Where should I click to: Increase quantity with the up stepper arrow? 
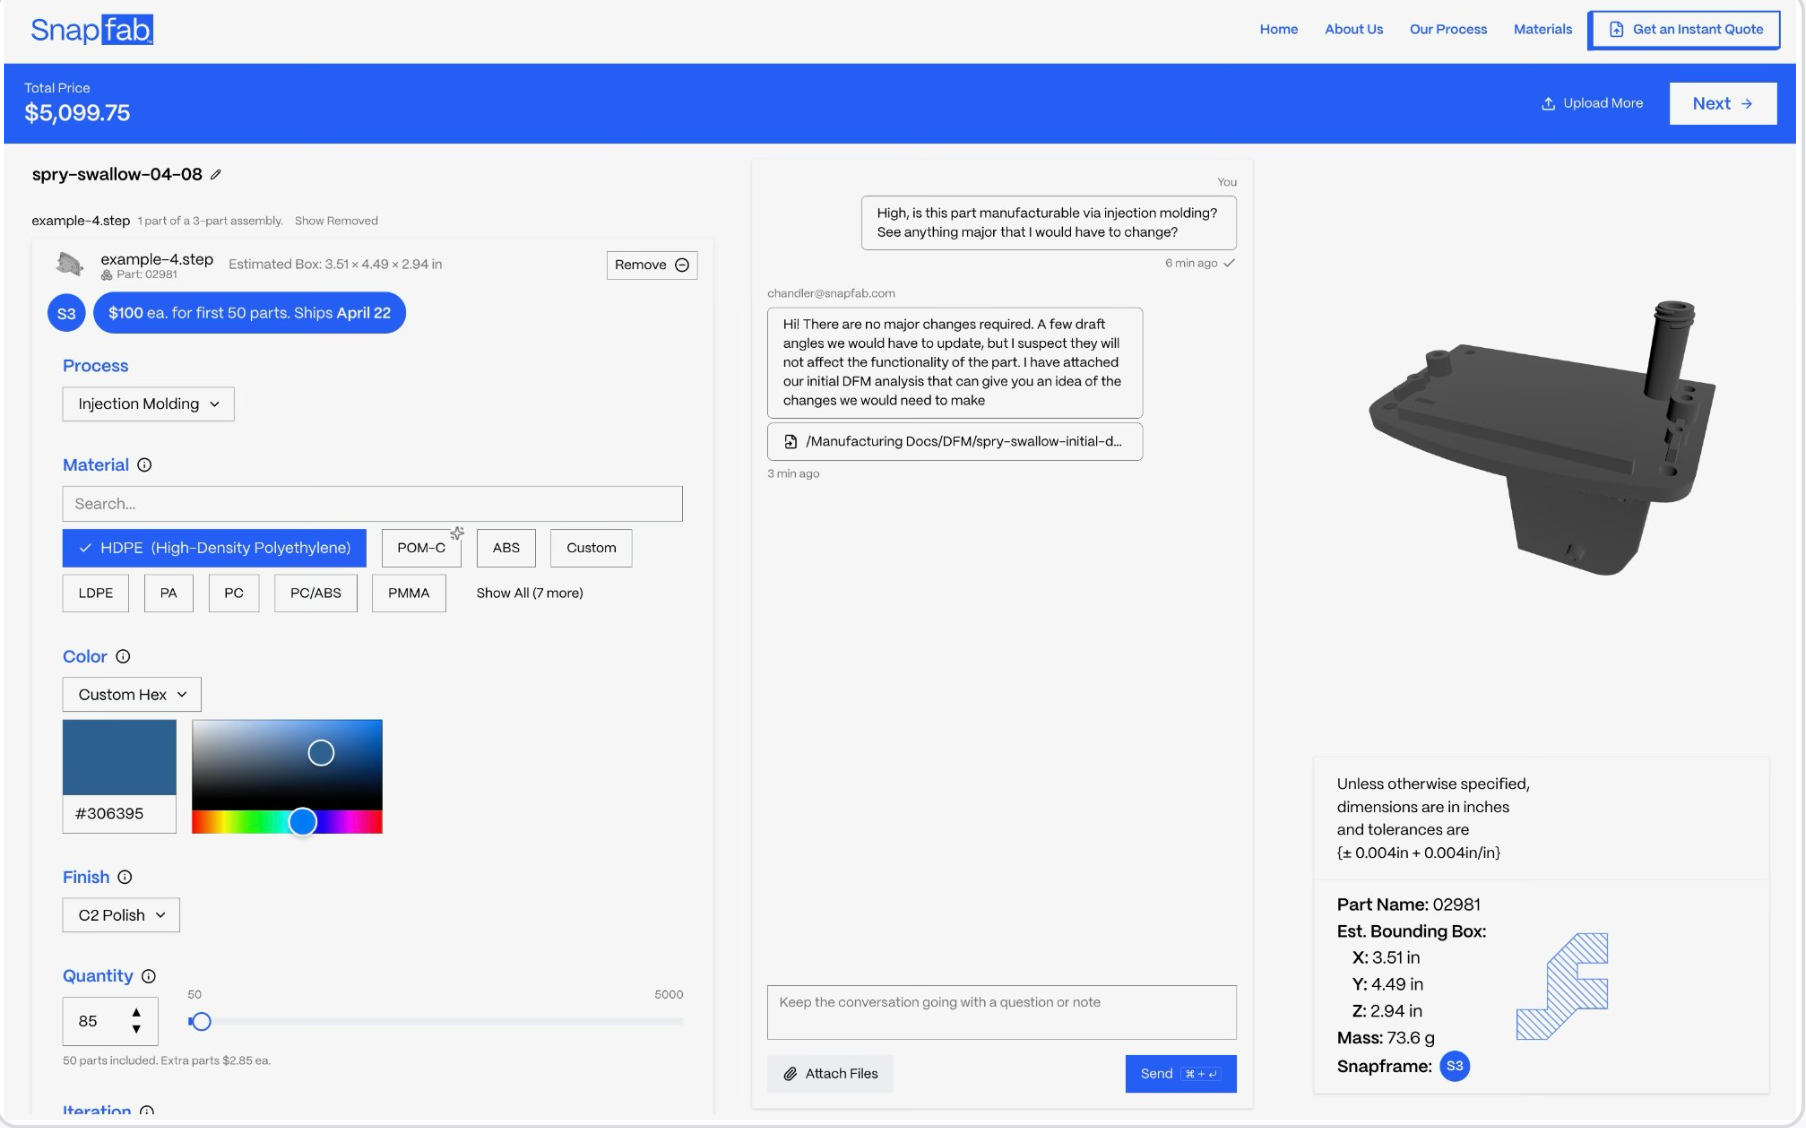click(x=137, y=1013)
